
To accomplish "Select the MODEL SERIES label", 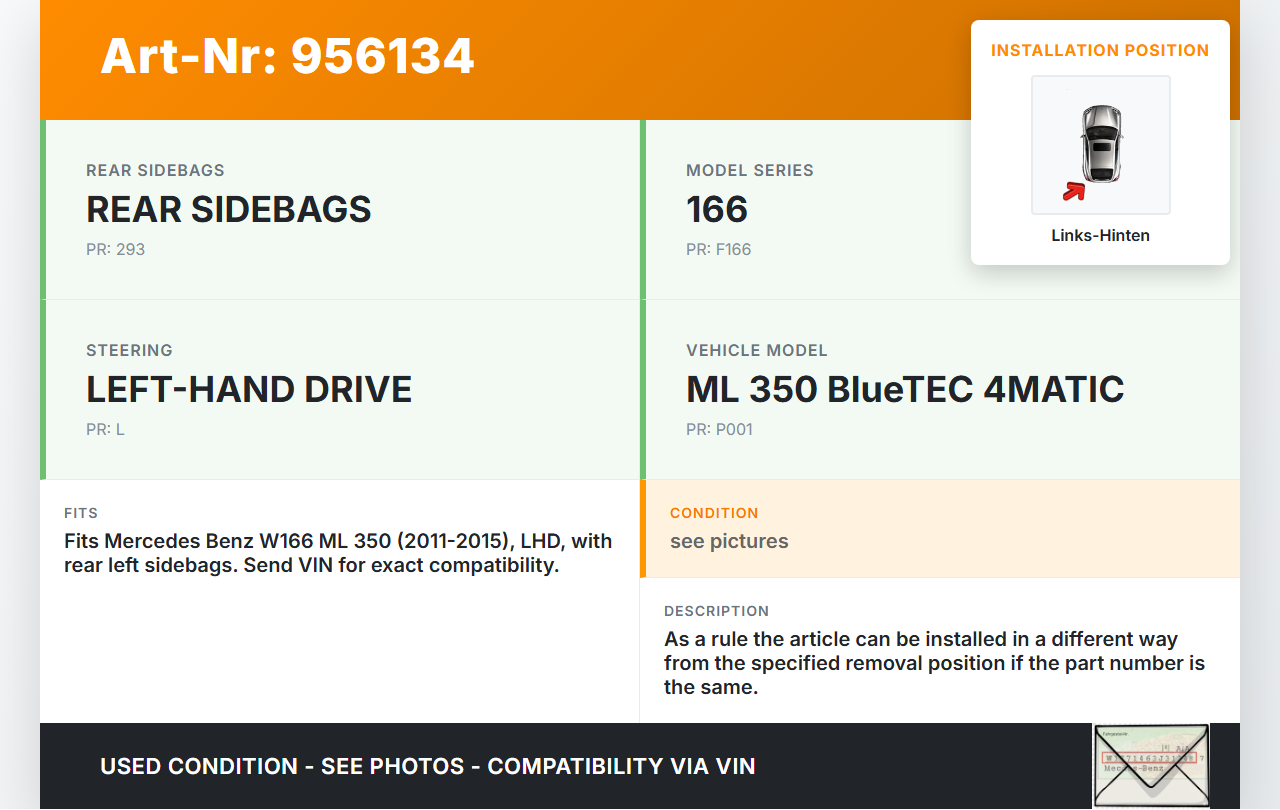I will 750,170.
